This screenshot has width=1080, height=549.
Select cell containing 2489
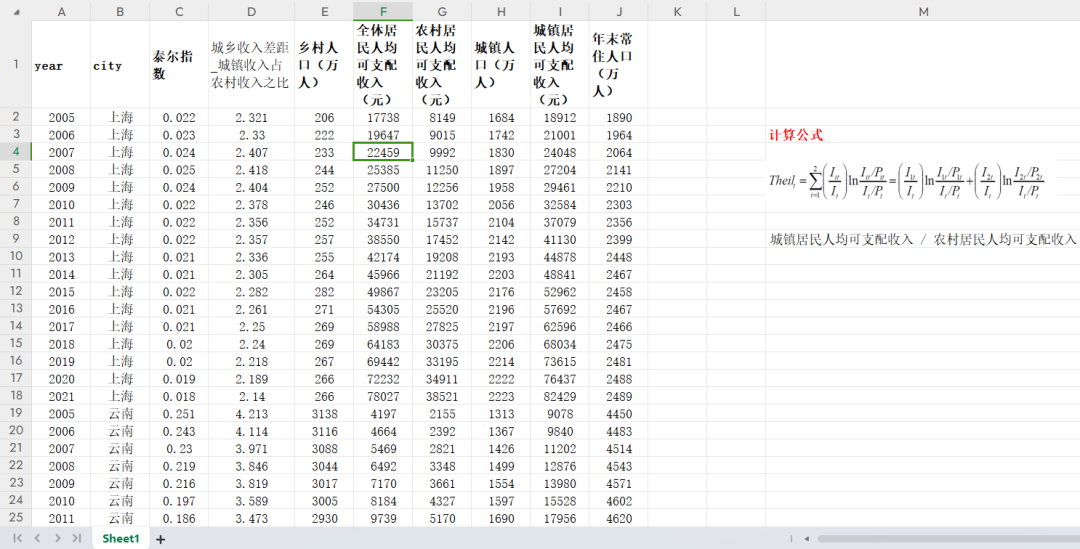[619, 395]
